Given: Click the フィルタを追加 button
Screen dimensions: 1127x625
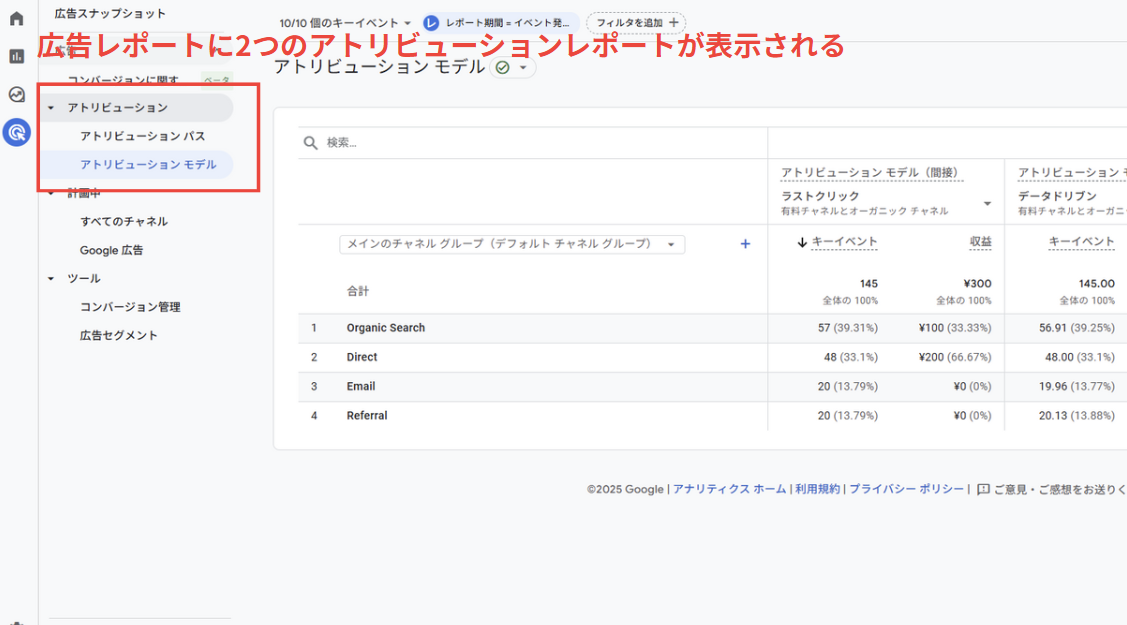Looking at the screenshot, I should point(636,23).
